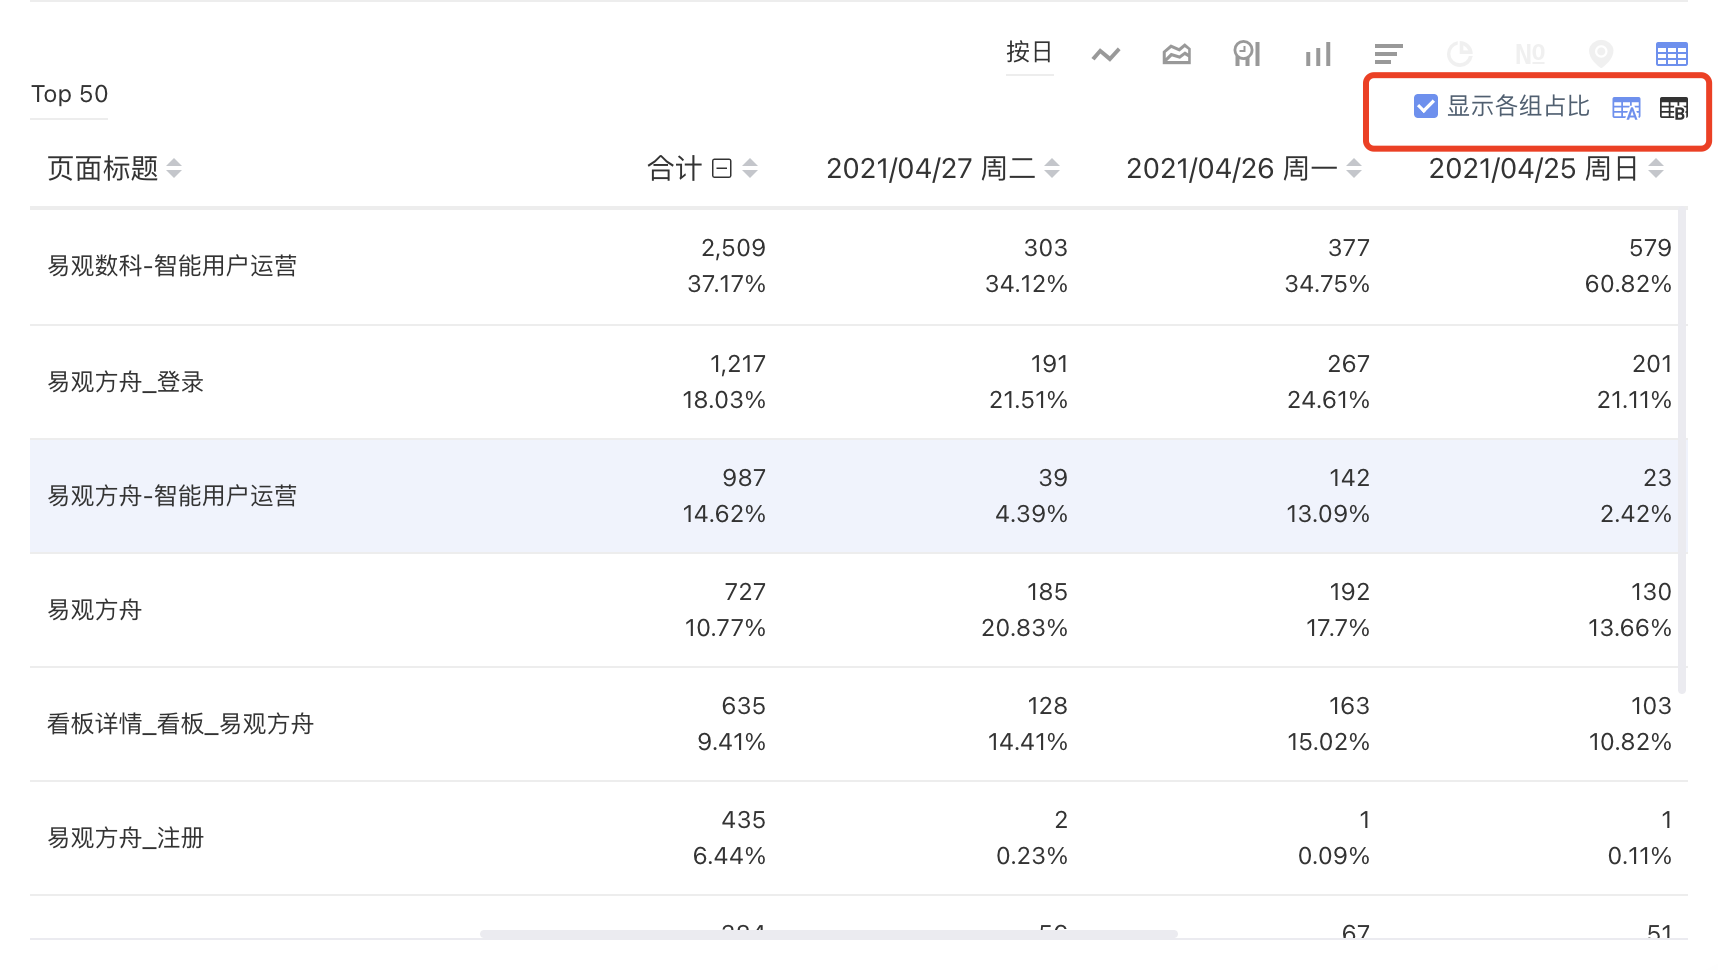Image resolution: width=1718 pixels, height=970 pixels.
Task: Select the ranking number chart icon
Action: (1530, 54)
